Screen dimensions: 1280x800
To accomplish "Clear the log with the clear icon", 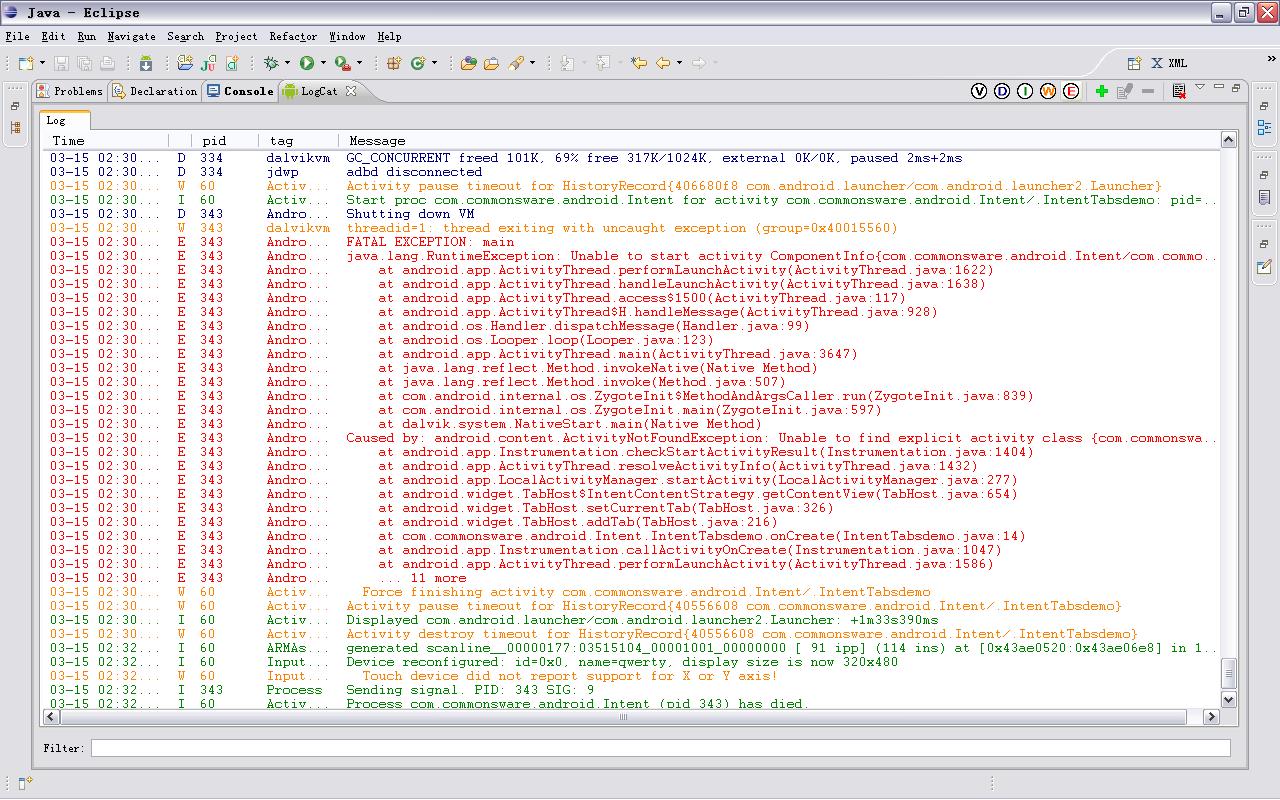I will pos(1179,91).
